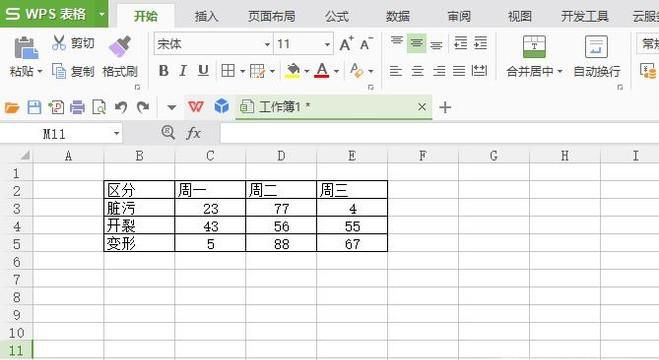Open the WPS 表格 application menu
Viewport: 659px width, 360px height.
coord(54,13)
